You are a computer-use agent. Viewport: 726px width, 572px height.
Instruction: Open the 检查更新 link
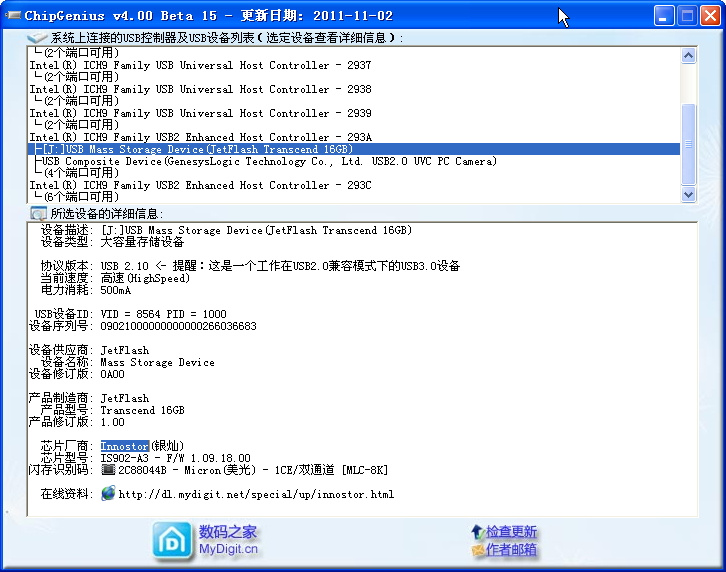pos(511,532)
